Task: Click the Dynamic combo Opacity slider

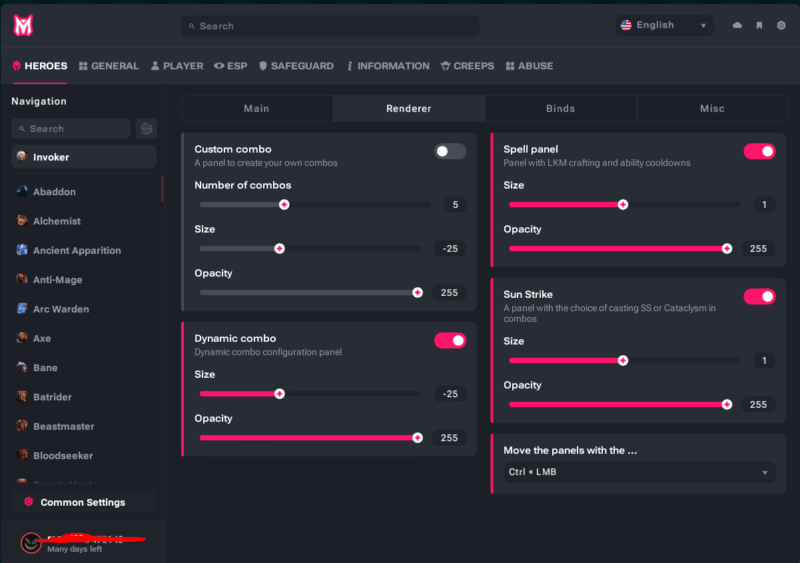Action: (x=310, y=438)
